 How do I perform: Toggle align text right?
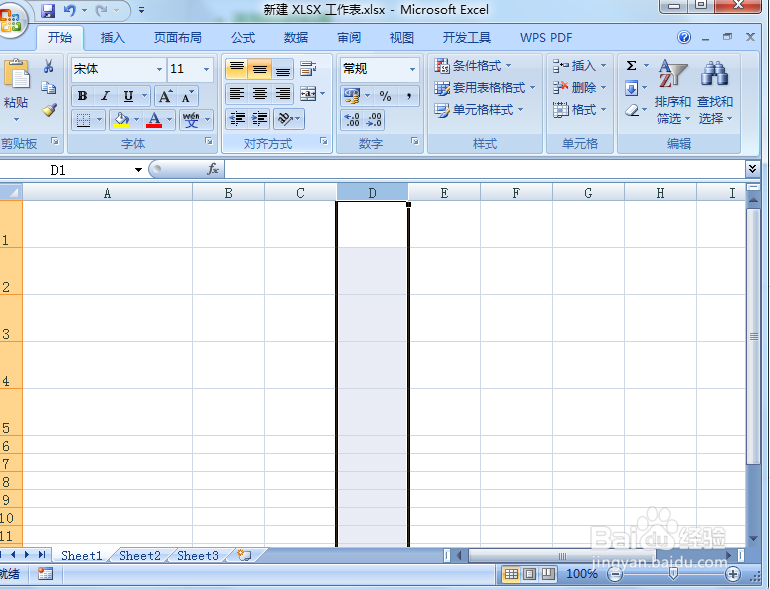(282, 94)
